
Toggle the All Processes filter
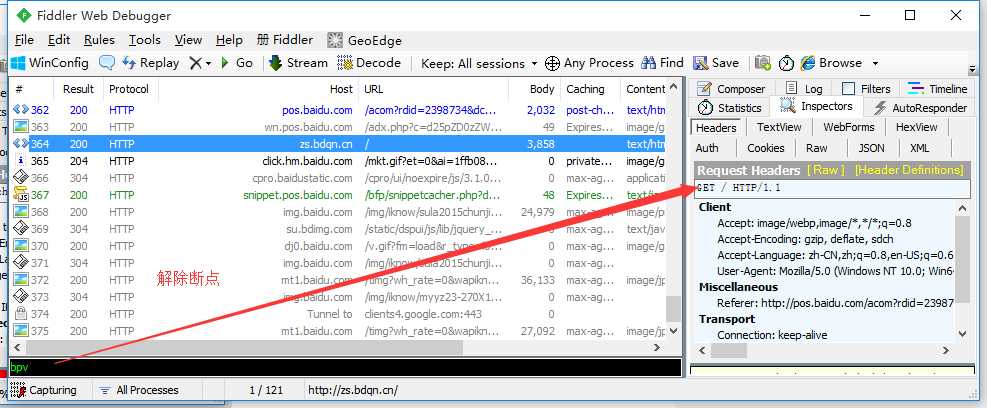(139, 390)
